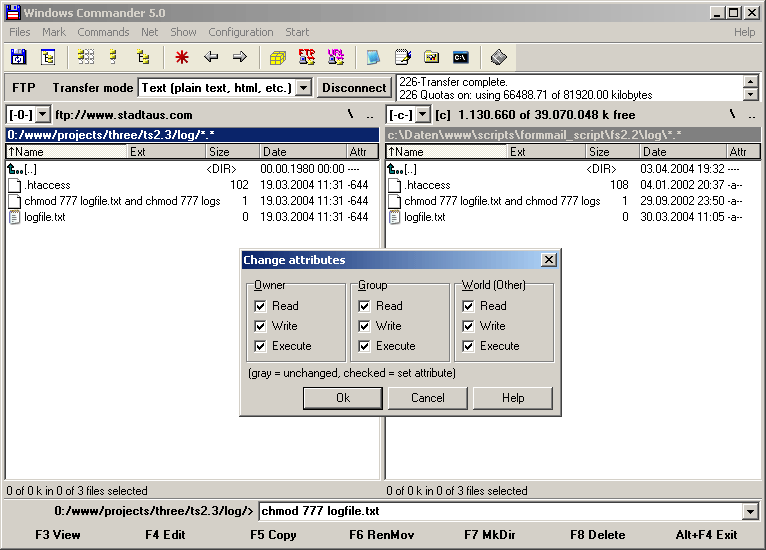Open the Mark menu
The image size is (766, 550).
(x=54, y=32)
